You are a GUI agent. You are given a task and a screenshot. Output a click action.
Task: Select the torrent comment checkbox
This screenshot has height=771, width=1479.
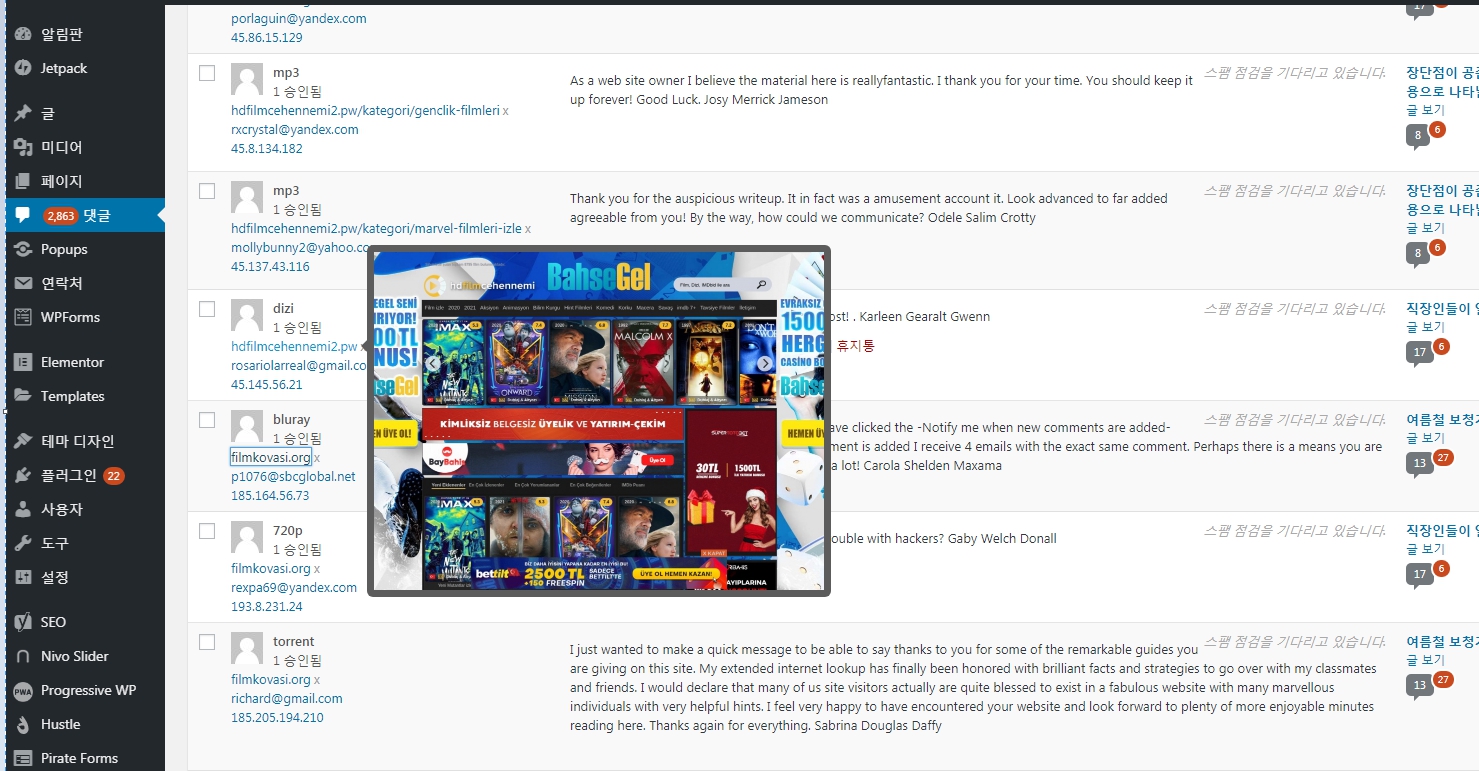point(207,642)
